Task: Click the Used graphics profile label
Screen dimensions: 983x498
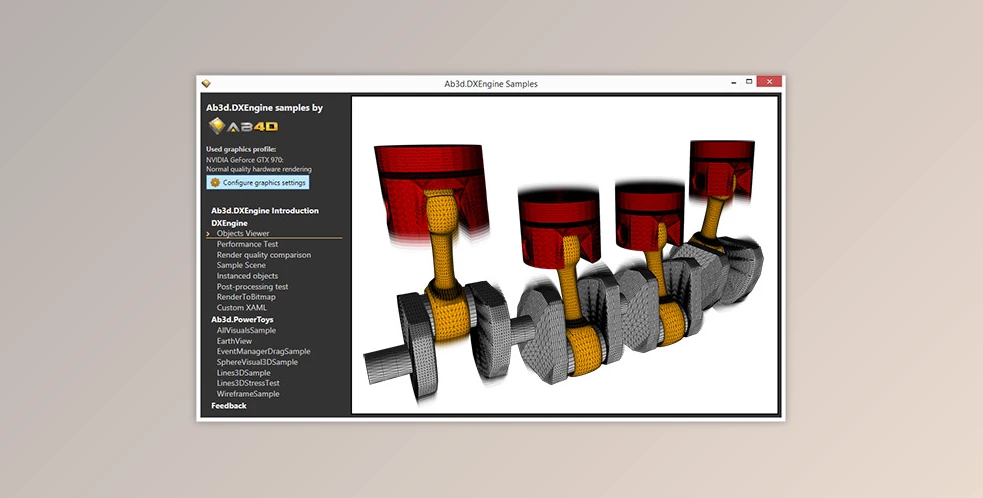Action: 241,149
